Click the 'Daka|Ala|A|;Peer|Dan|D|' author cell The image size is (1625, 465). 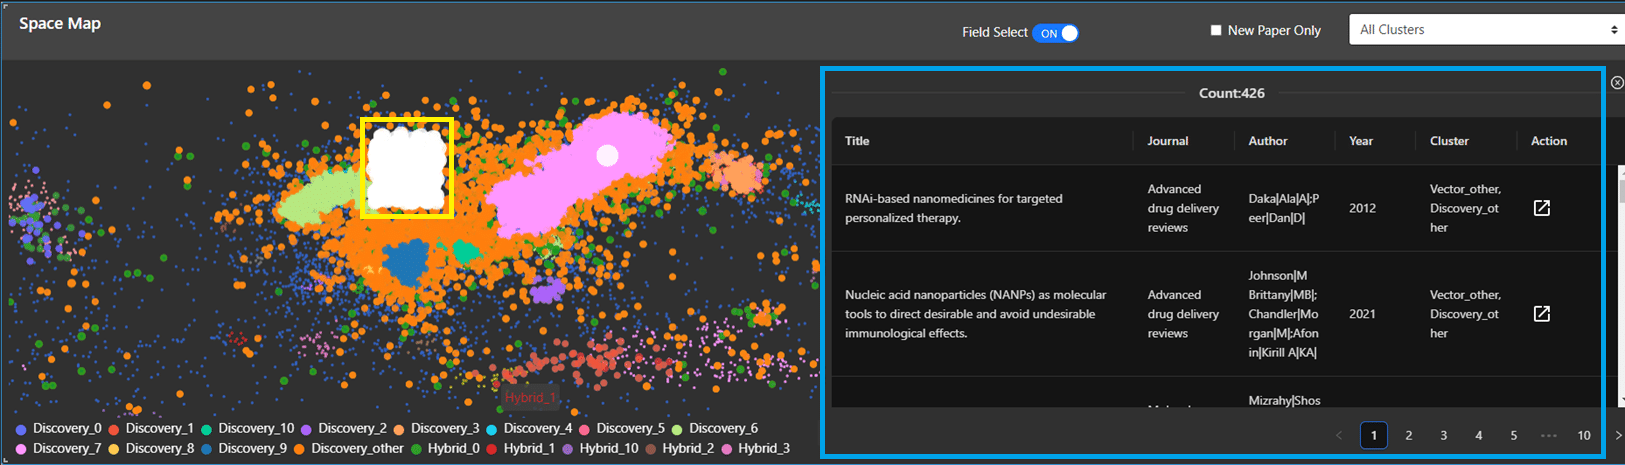pos(1284,208)
